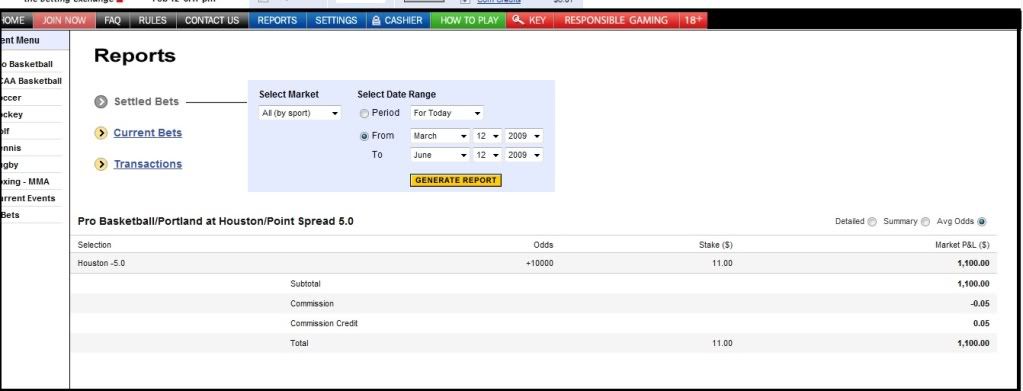1023x391 pixels.
Task: Choose the Detailed view radio button
Action: click(x=872, y=222)
